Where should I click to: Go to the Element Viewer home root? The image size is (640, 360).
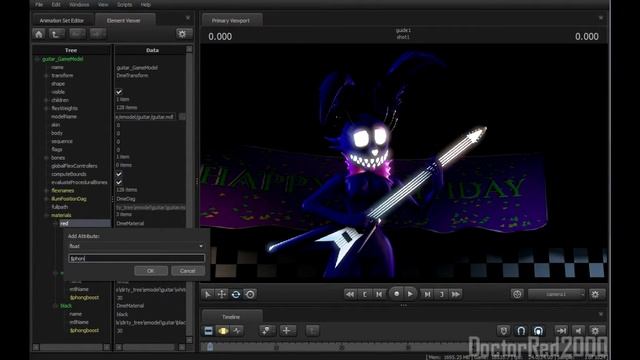coord(39,34)
